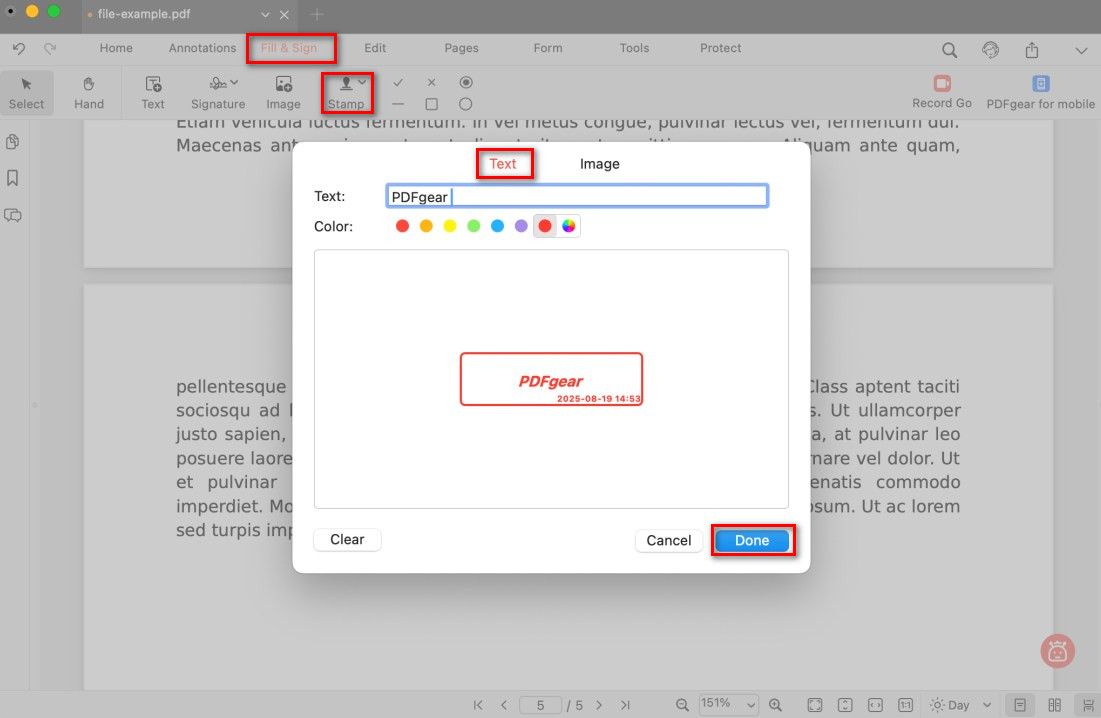Select the Hand tool

pos(89,91)
